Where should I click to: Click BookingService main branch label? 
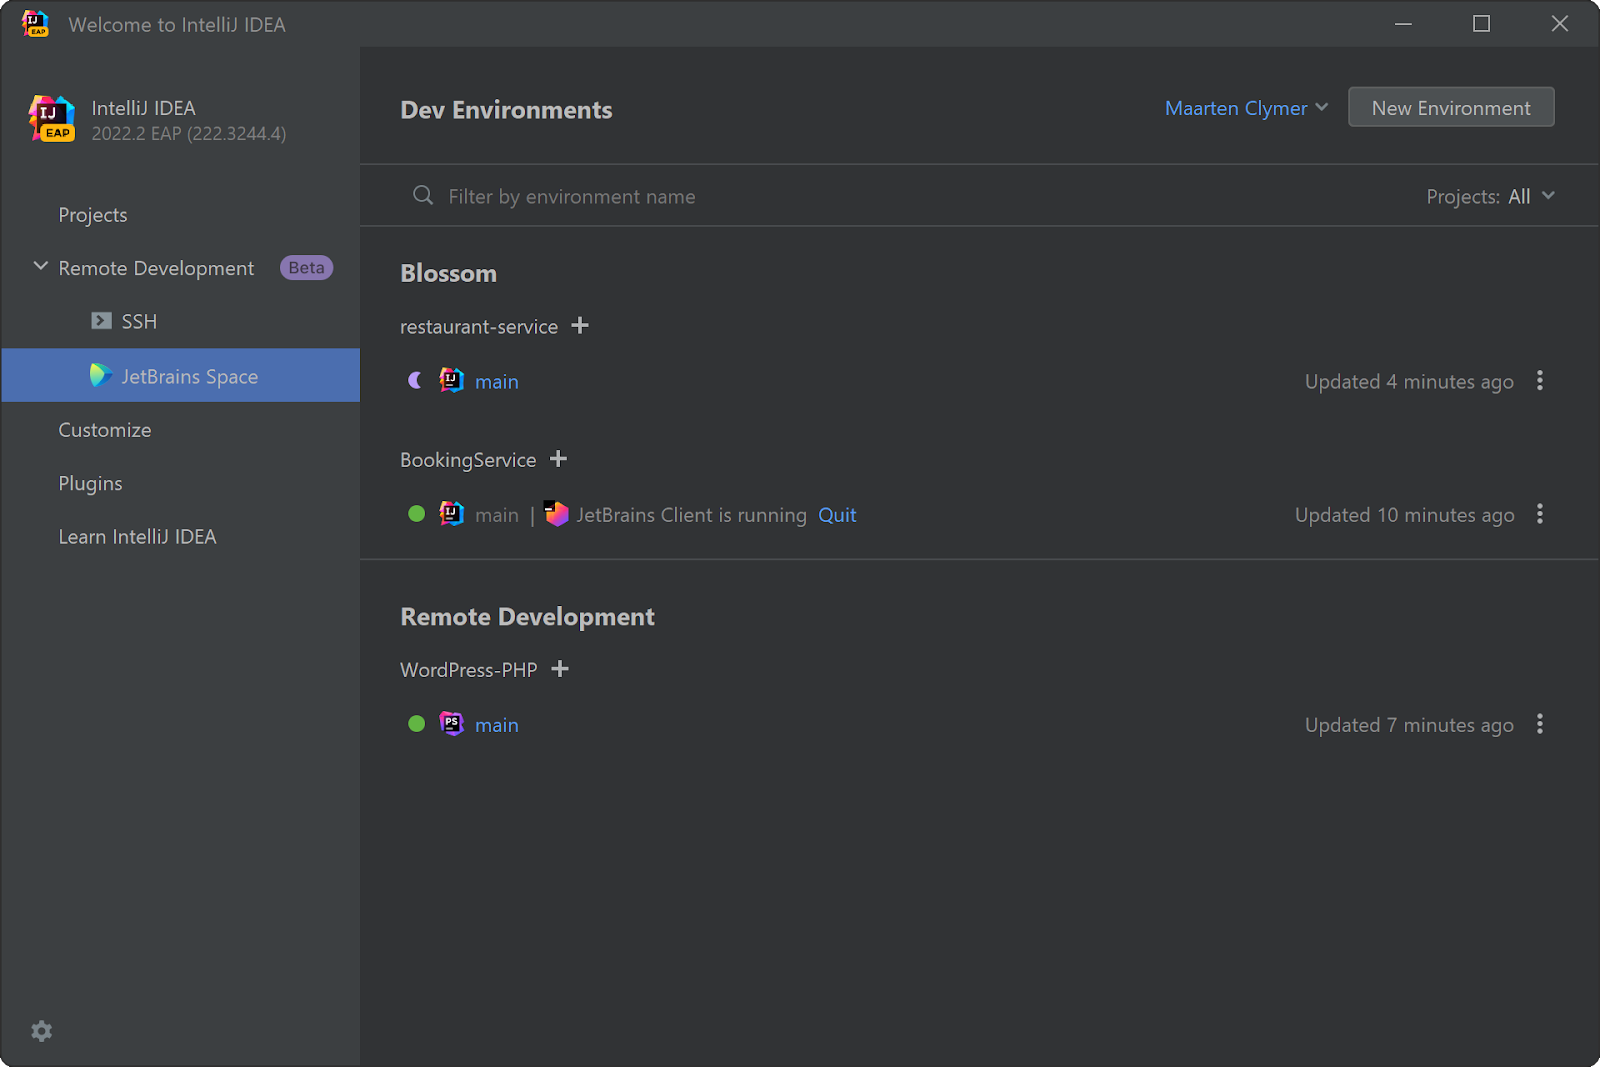pos(497,515)
